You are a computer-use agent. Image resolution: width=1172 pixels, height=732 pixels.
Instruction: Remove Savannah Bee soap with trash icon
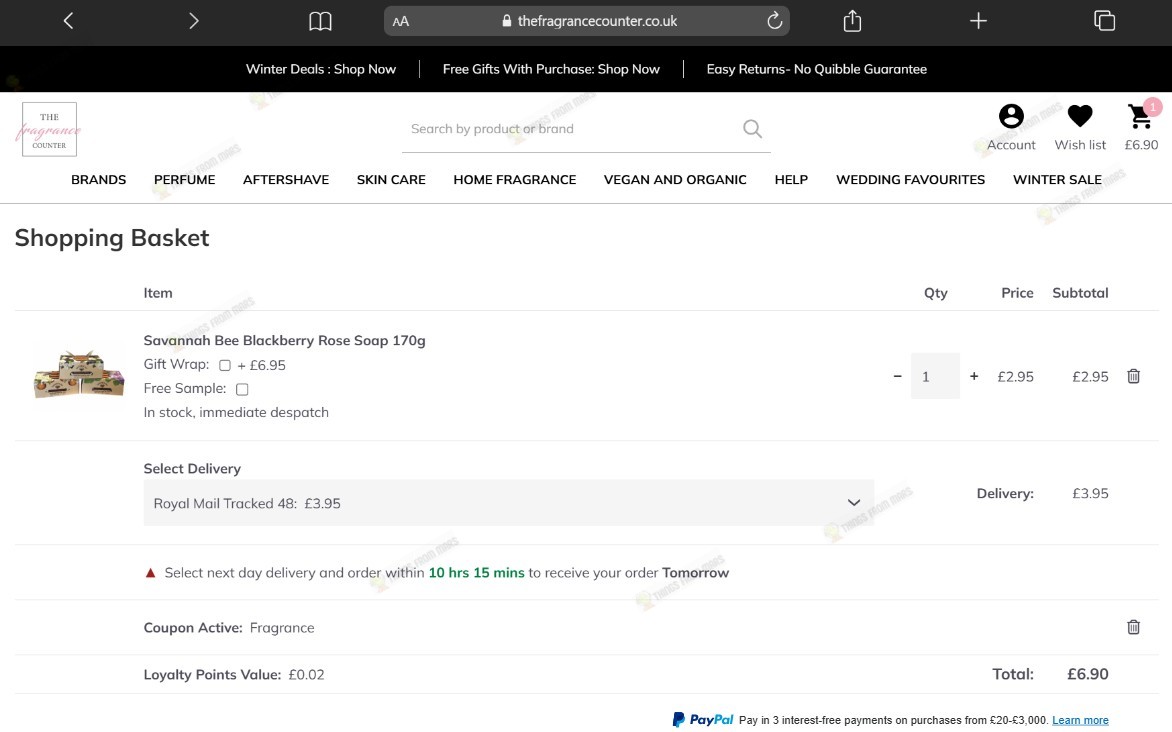[x=1133, y=376]
